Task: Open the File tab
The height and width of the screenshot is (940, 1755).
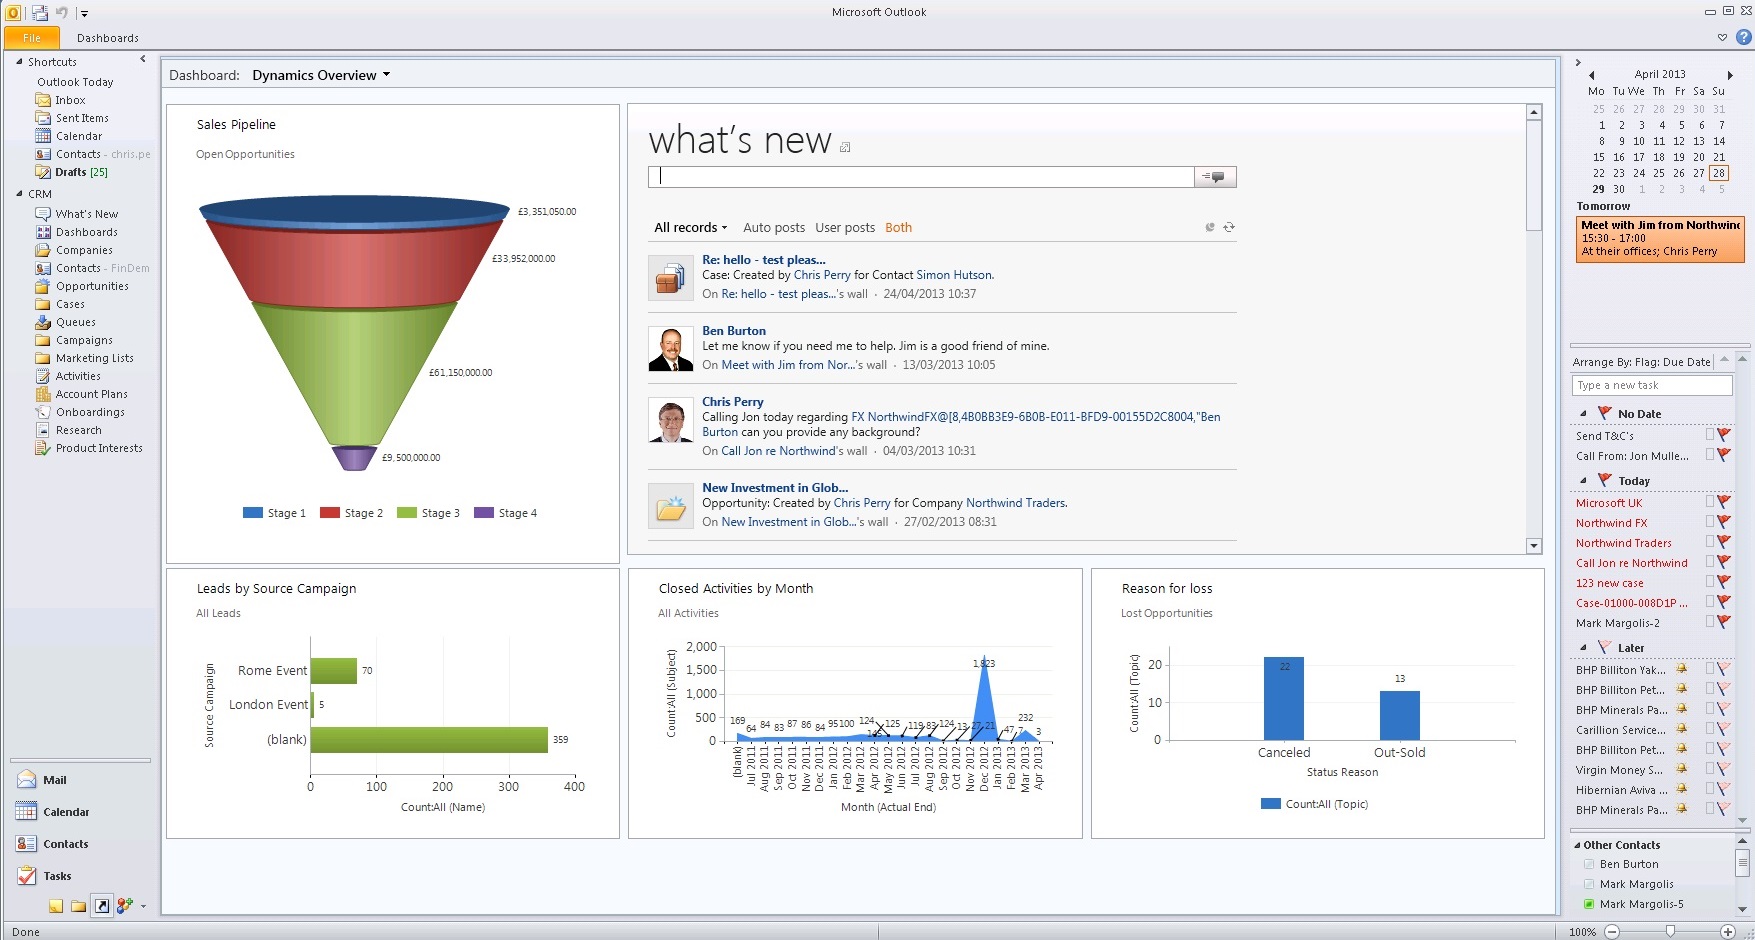Action: tap(32, 38)
